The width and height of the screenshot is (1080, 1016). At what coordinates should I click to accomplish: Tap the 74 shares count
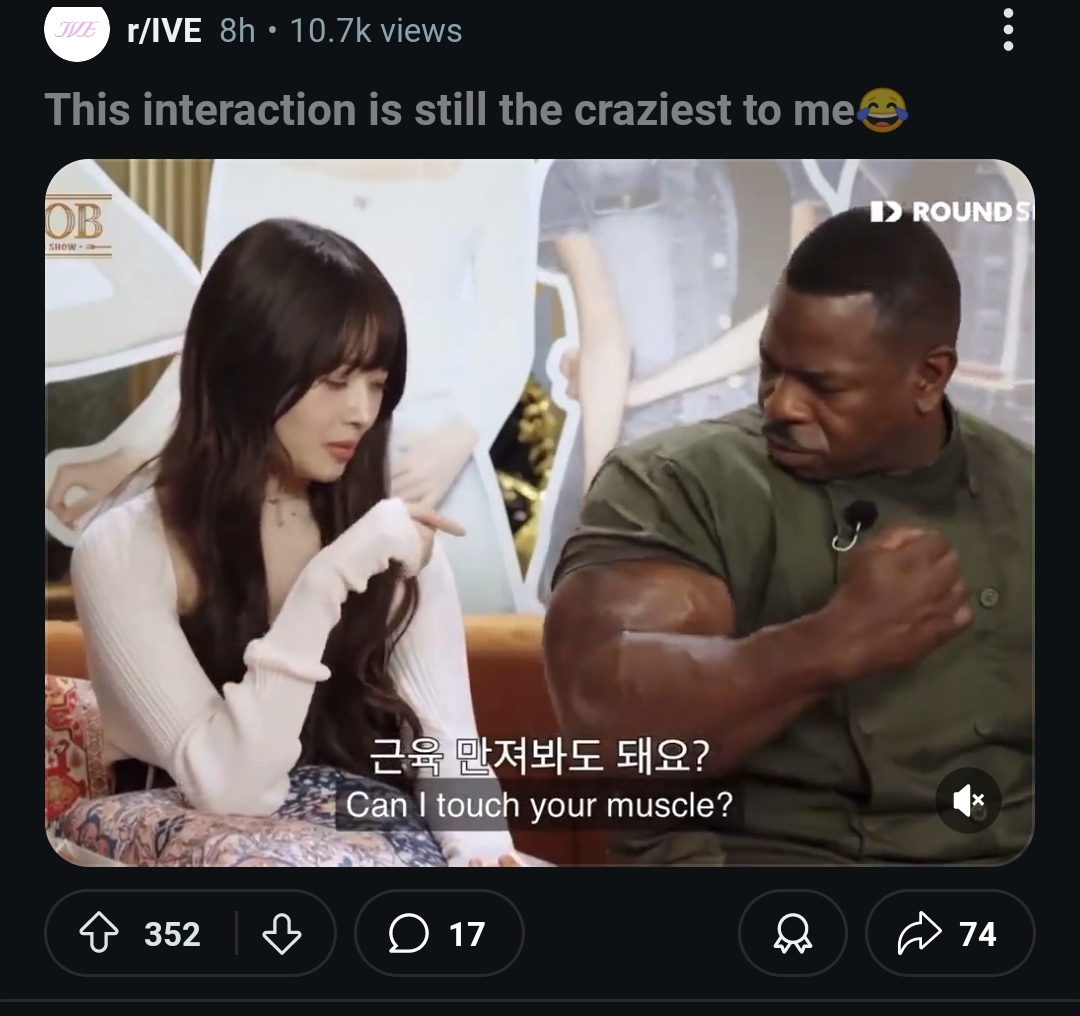[978, 934]
